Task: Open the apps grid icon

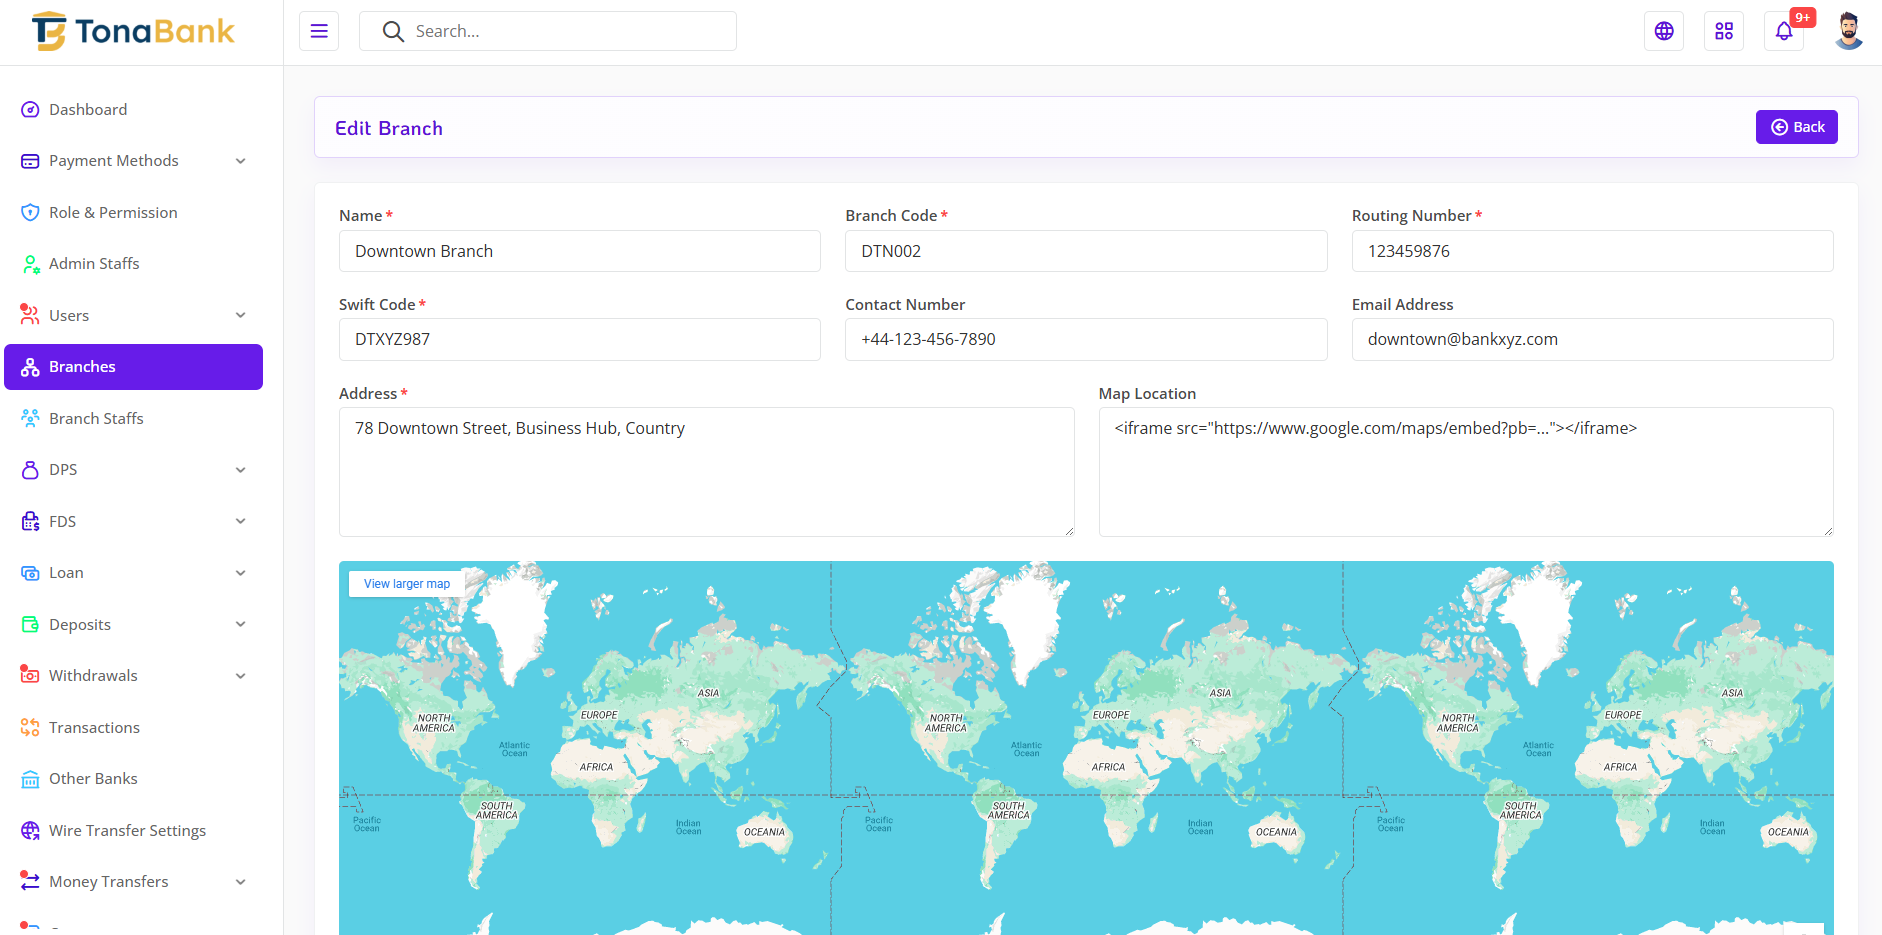Action: (x=1724, y=31)
